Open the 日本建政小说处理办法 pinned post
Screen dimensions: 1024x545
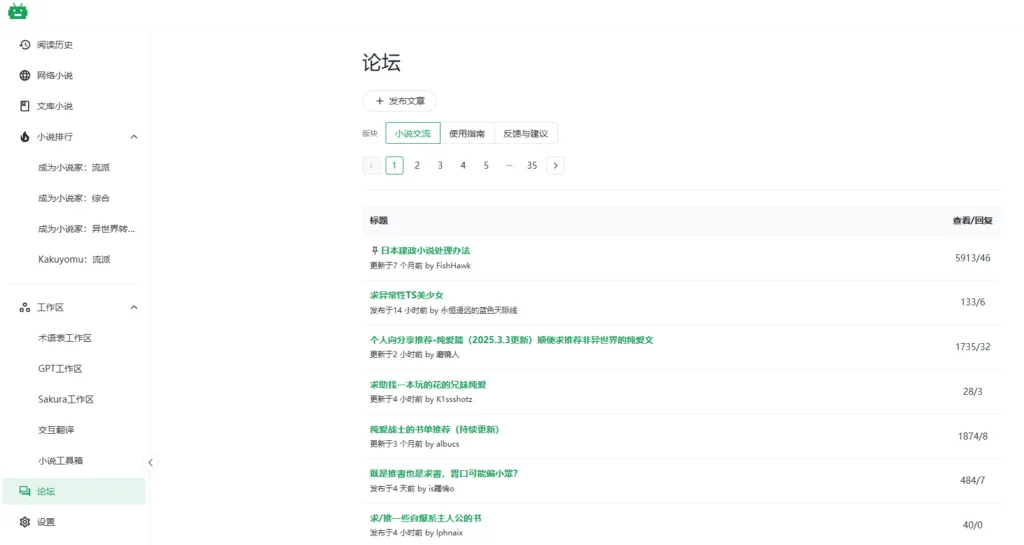click(425, 250)
